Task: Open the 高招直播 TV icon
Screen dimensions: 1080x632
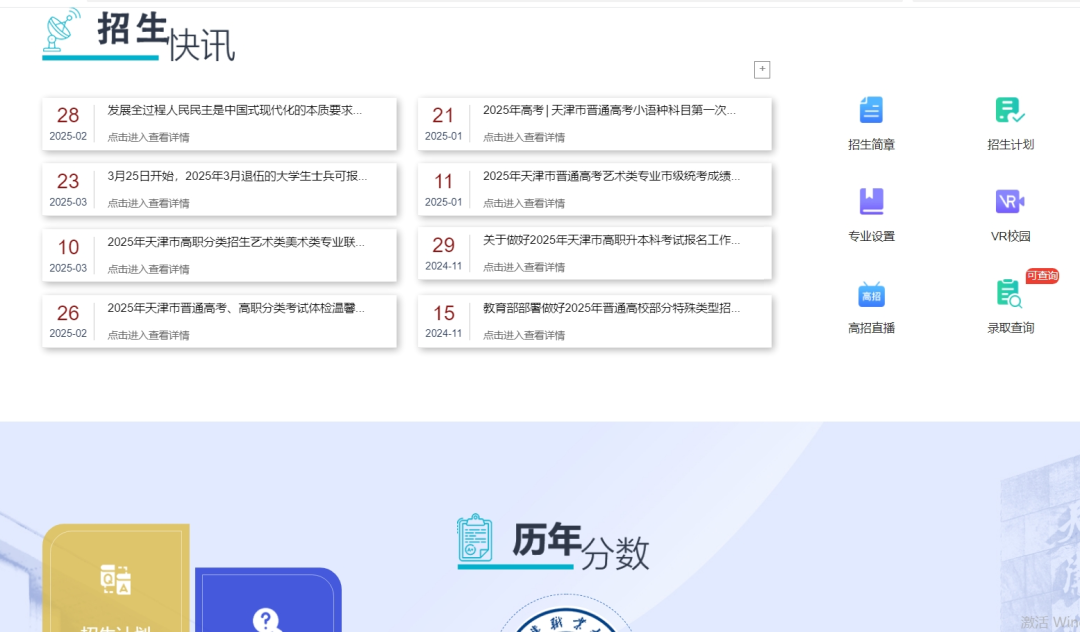Action: pyautogui.click(x=871, y=294)
